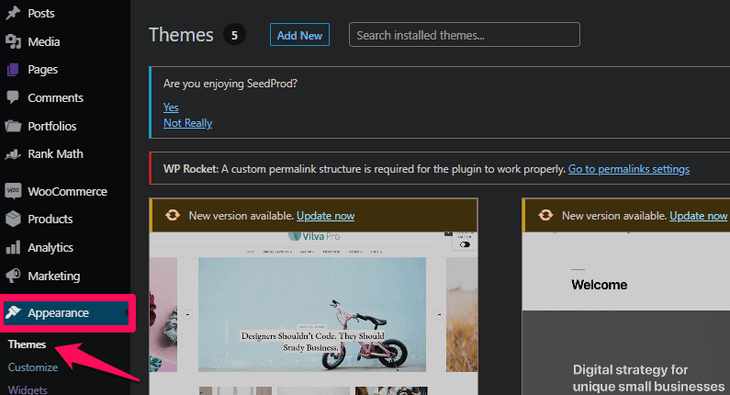Click Update now on Vilva Pro theme

click(x=325, y=216)
